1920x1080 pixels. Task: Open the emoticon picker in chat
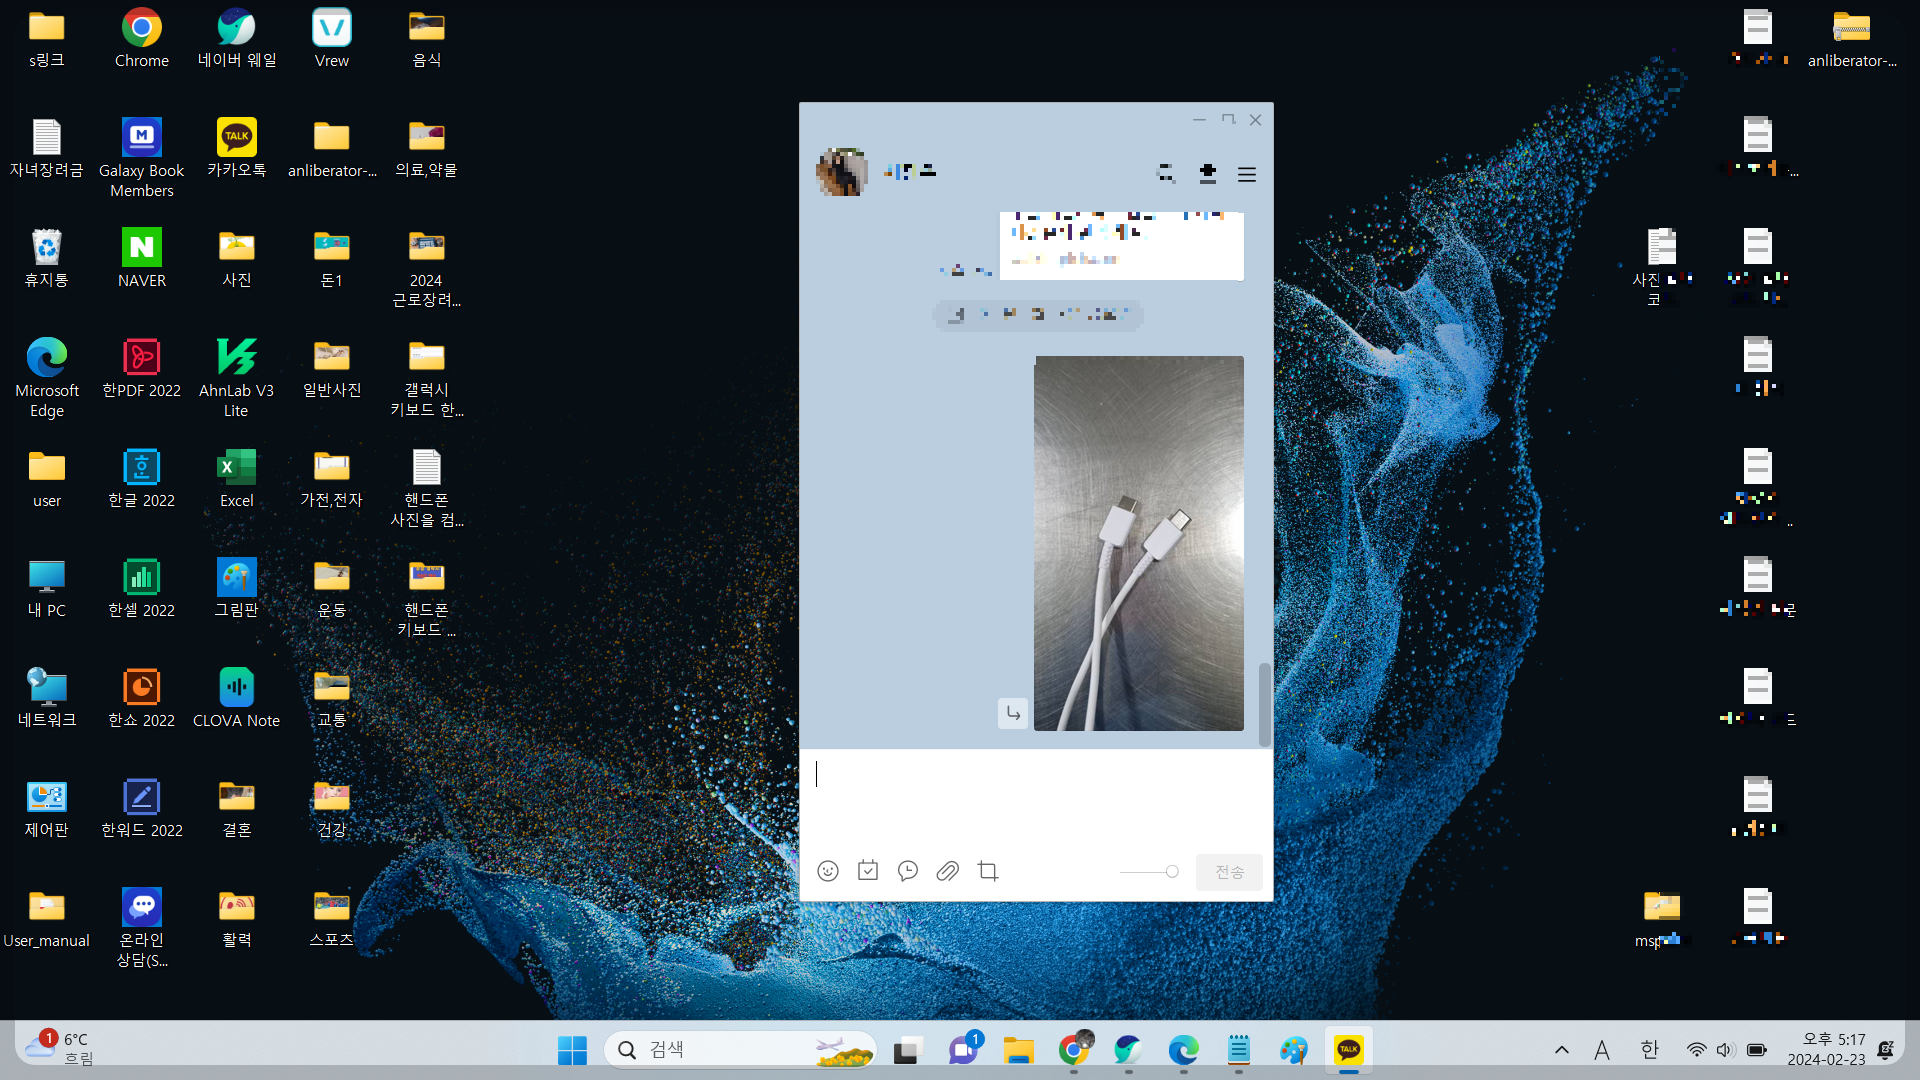coord(828,871)
